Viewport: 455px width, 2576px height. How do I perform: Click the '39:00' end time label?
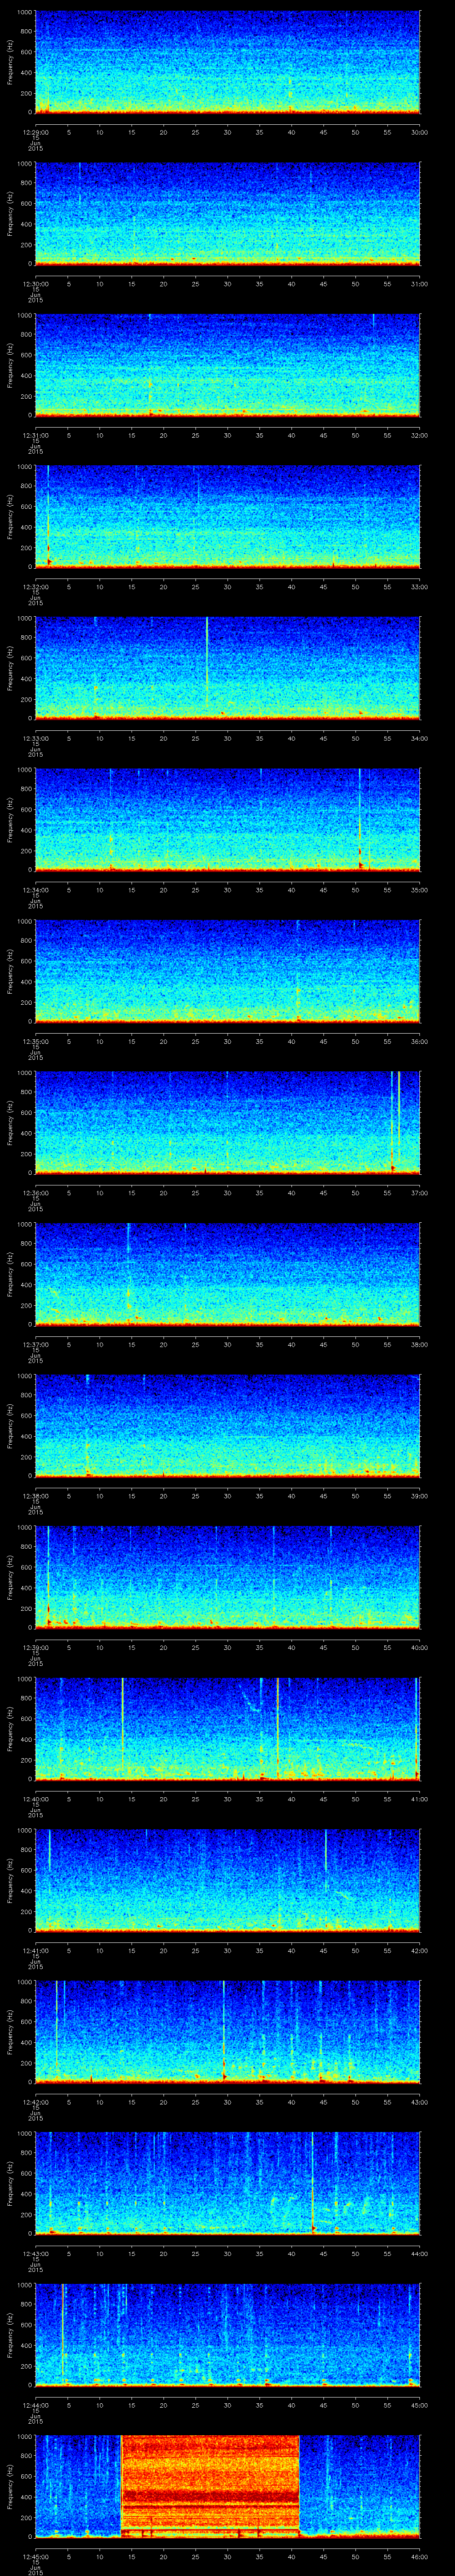pos(419,1495)
